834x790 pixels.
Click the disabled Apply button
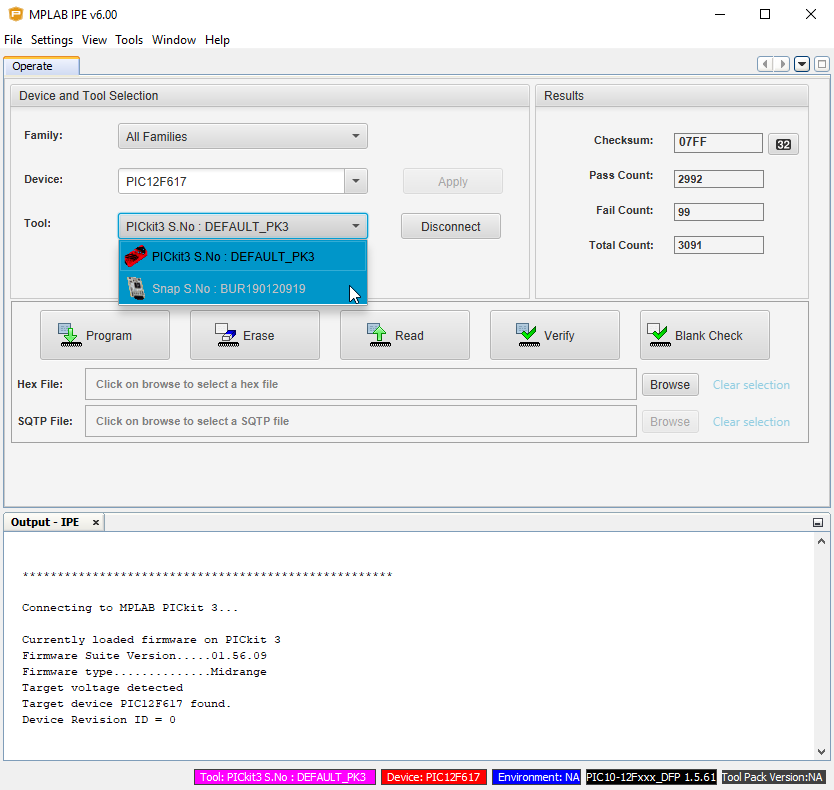(453, 181)
